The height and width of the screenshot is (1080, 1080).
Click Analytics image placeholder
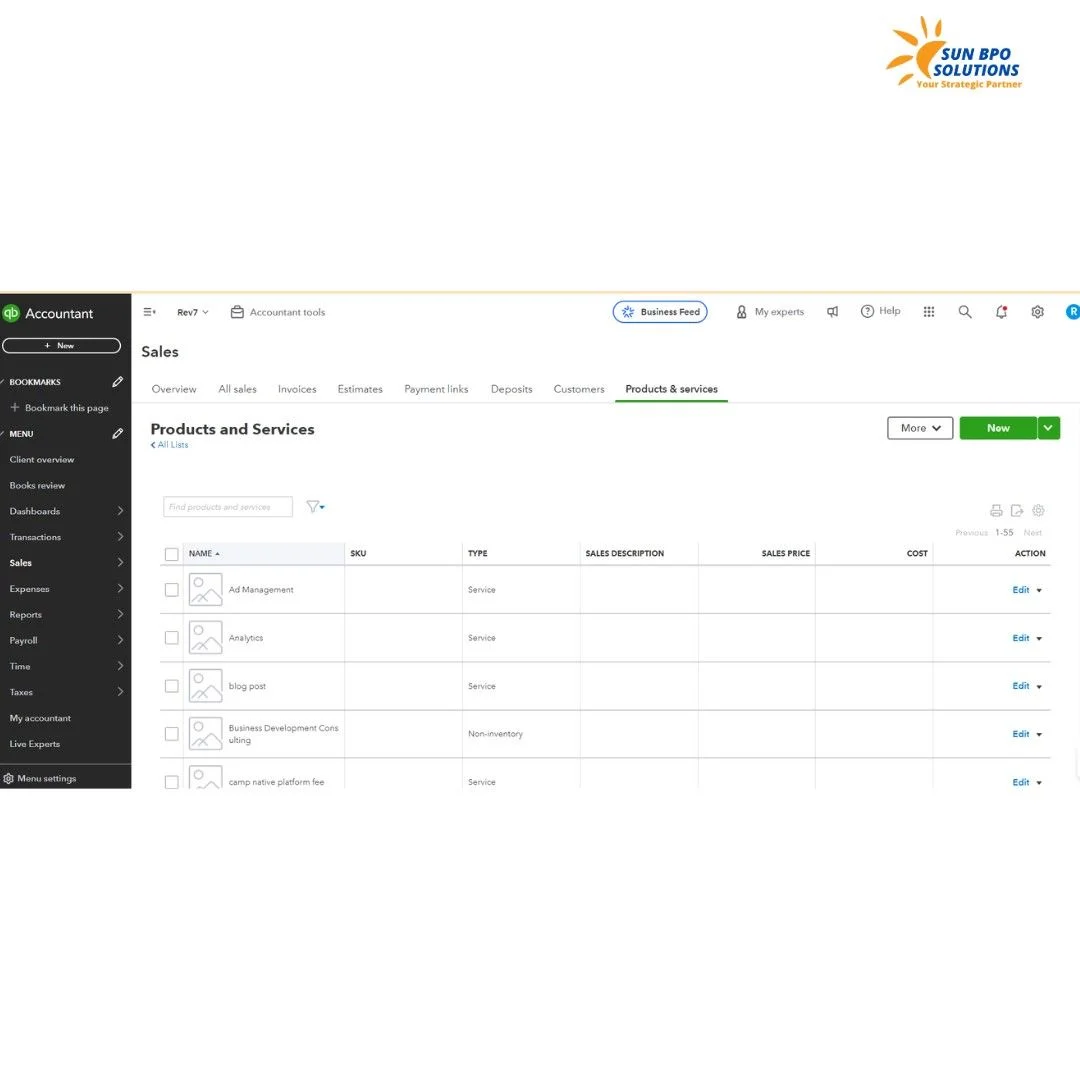205,638
